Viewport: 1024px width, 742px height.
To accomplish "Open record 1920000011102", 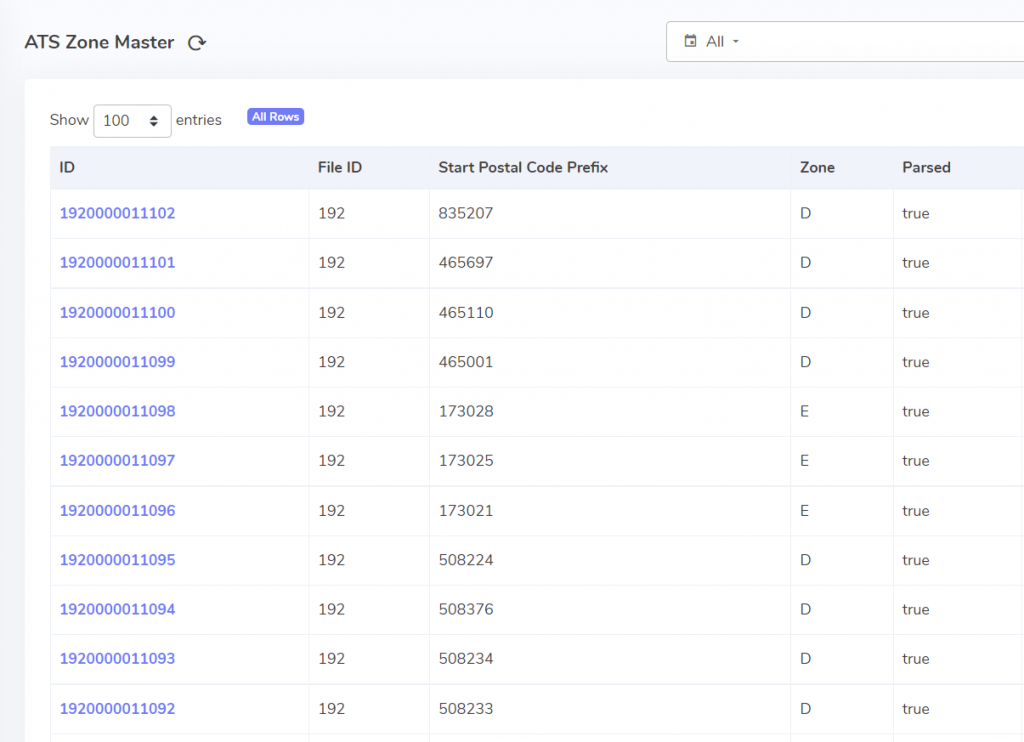I will pyautogui.click(x=117, y=213).
